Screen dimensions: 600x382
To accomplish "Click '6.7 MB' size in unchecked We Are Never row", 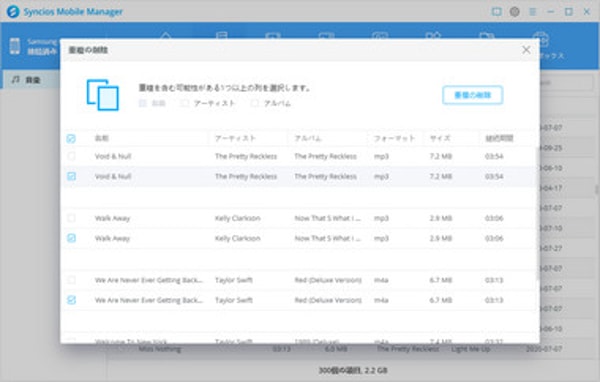I will tap(441, 280).
